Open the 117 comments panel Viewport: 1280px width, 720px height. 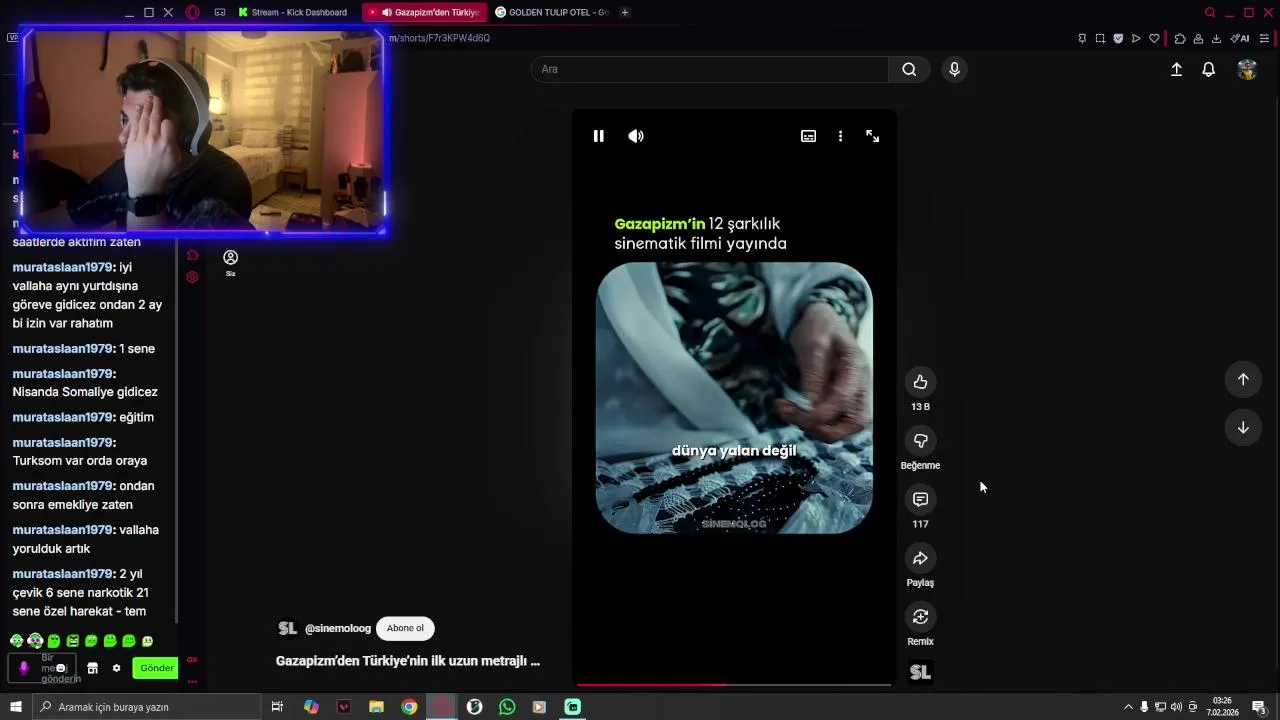tap(920, 499)
